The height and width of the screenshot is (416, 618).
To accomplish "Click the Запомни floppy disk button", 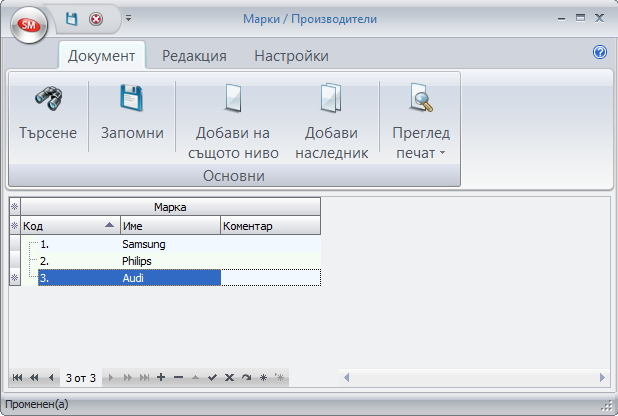I will point(132,114).
